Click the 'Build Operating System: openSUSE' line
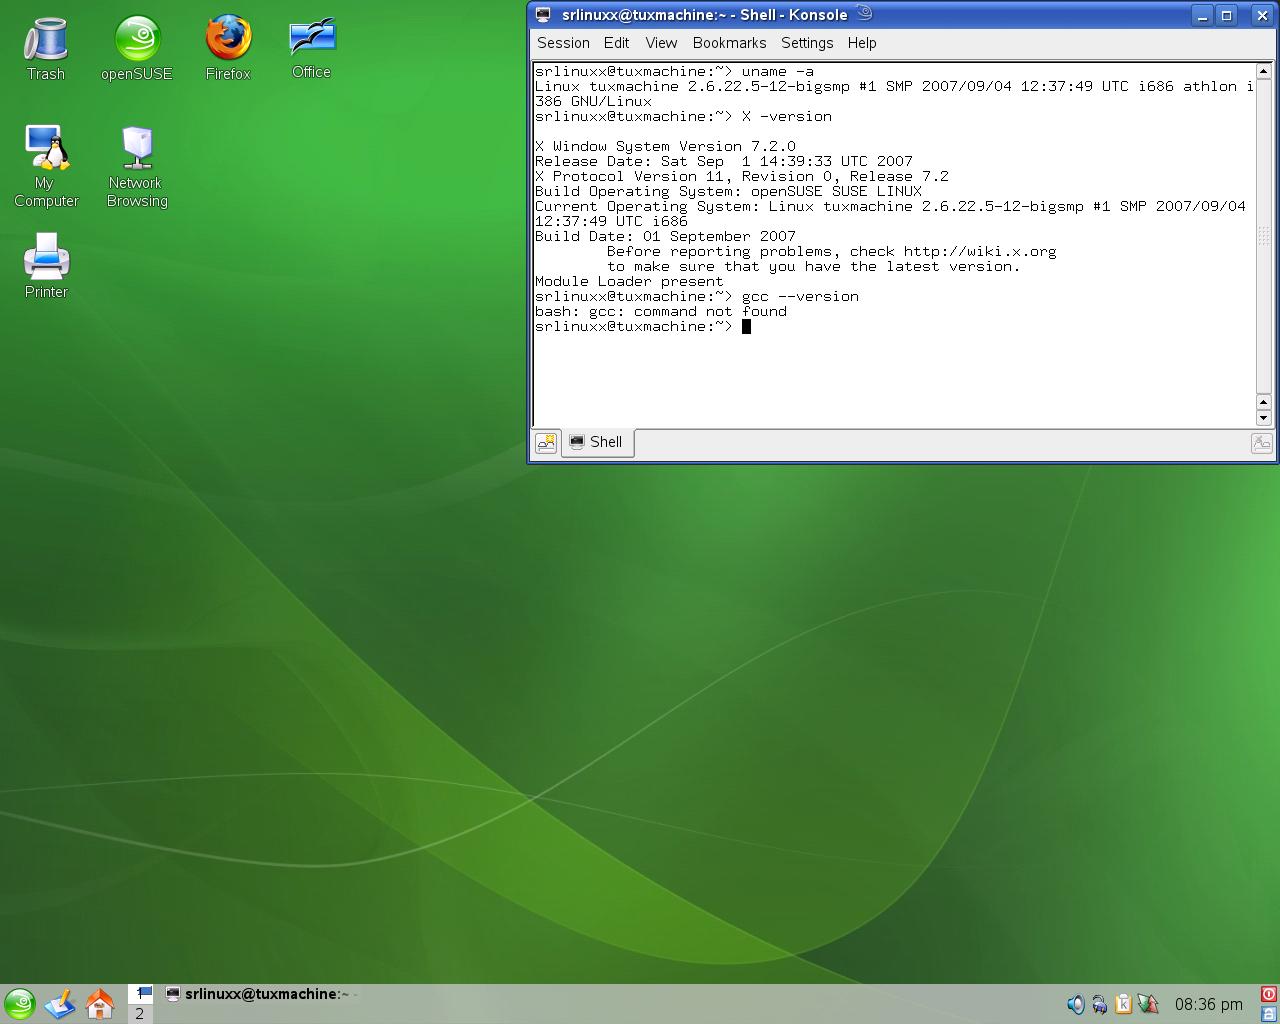Screen dimensions: 1280x1024 tap(728, 191)
